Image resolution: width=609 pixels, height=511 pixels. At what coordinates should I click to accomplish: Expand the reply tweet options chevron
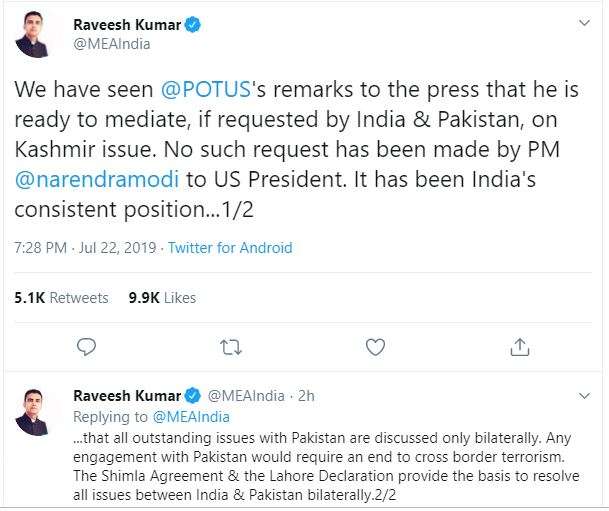pos(584,396)
